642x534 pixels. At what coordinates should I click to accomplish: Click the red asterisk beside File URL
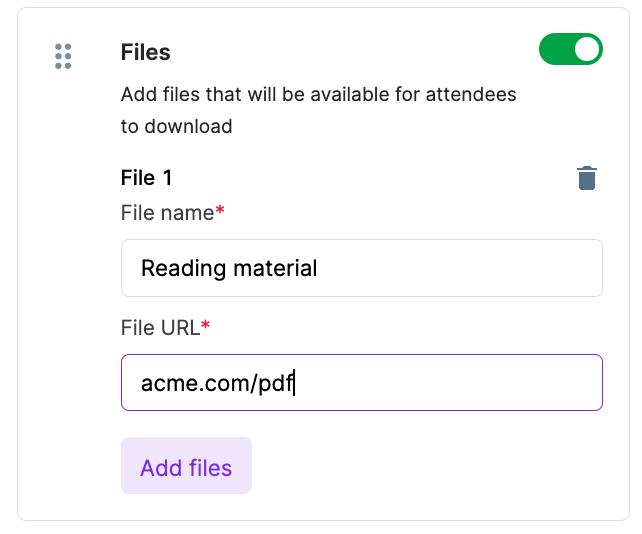206,326
